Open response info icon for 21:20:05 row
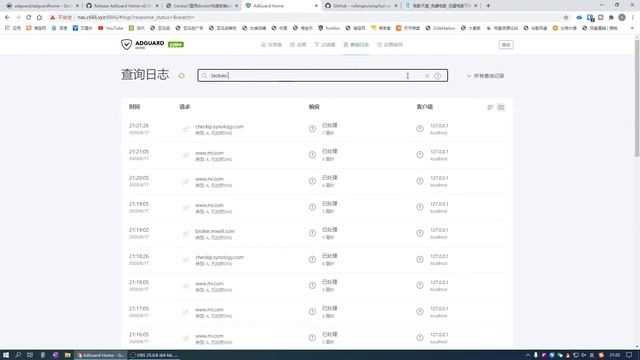Screen dimensions: 640x360 coord(312,181)
